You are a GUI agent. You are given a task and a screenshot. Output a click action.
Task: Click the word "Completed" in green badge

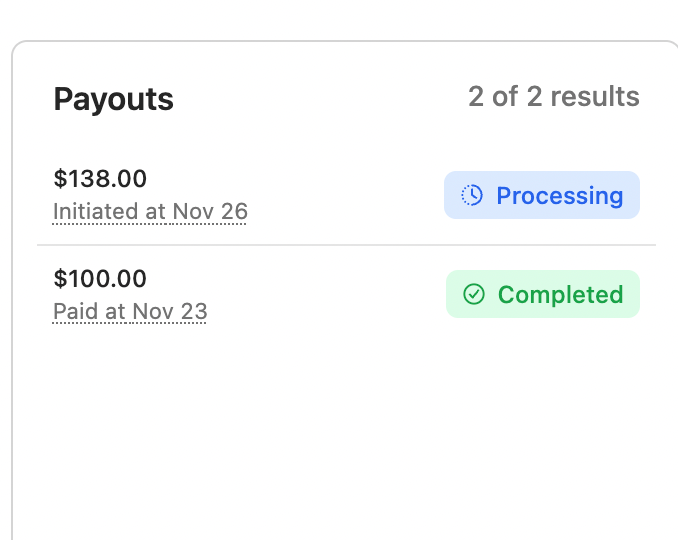[x=560, y=294]
